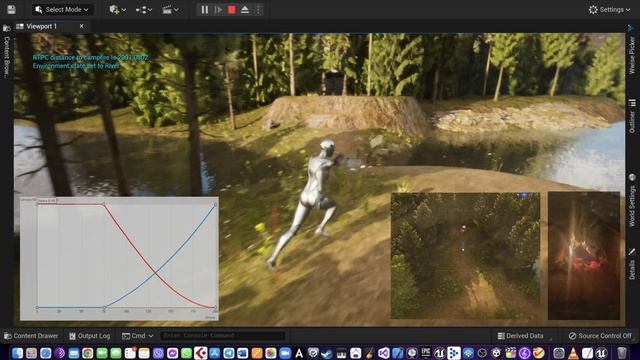Open OBS Studio from the dock
Viewport: 640px width, 360px height.
(x=482, y=353)
